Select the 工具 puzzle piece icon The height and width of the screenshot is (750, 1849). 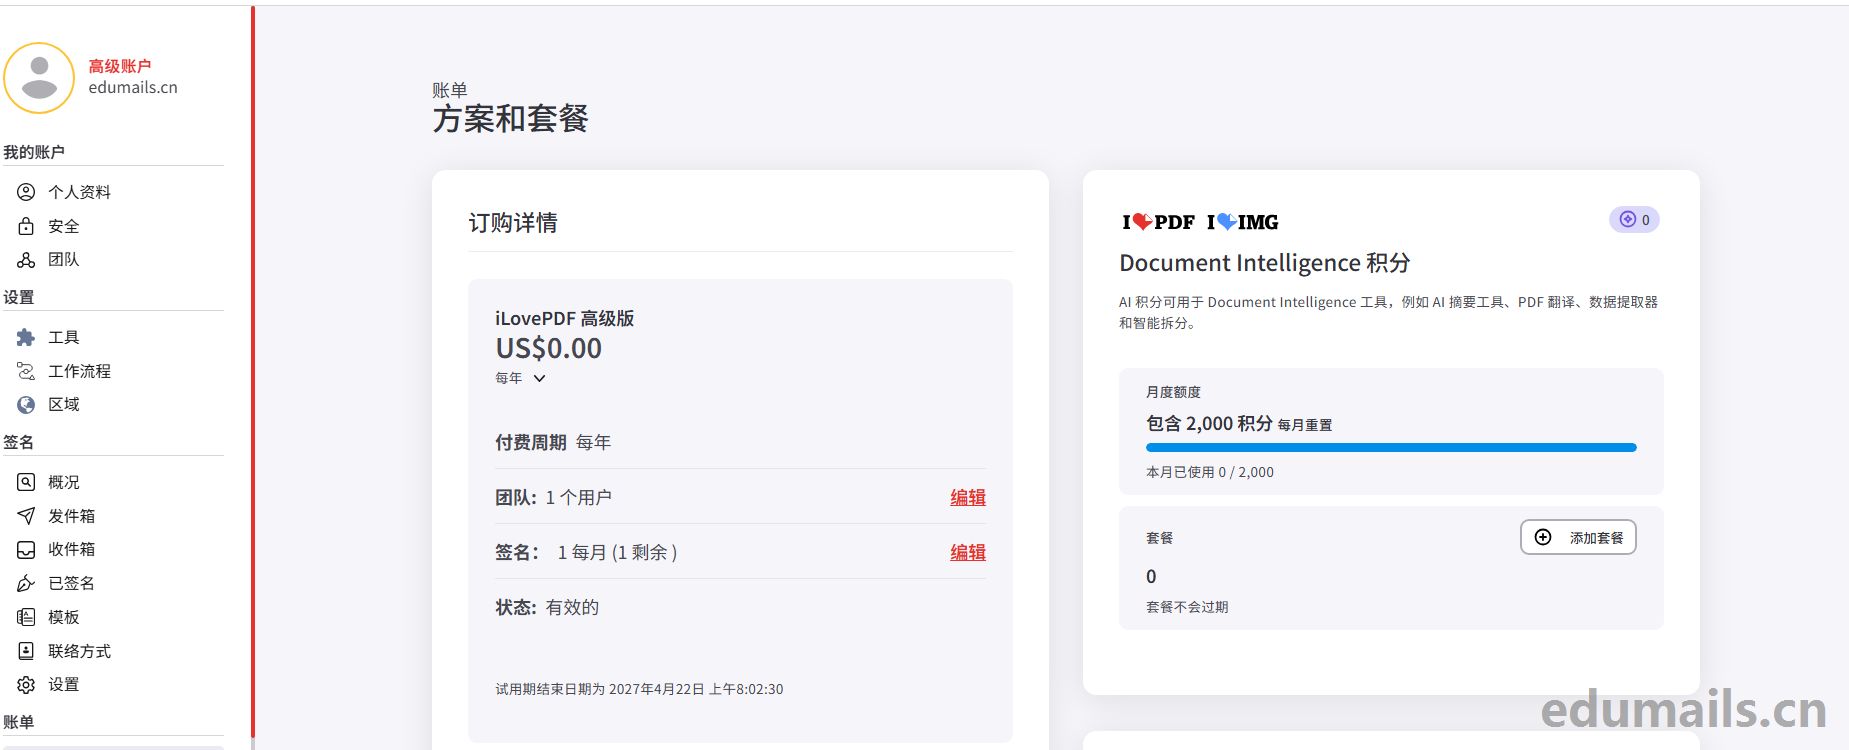coord(26,338)
